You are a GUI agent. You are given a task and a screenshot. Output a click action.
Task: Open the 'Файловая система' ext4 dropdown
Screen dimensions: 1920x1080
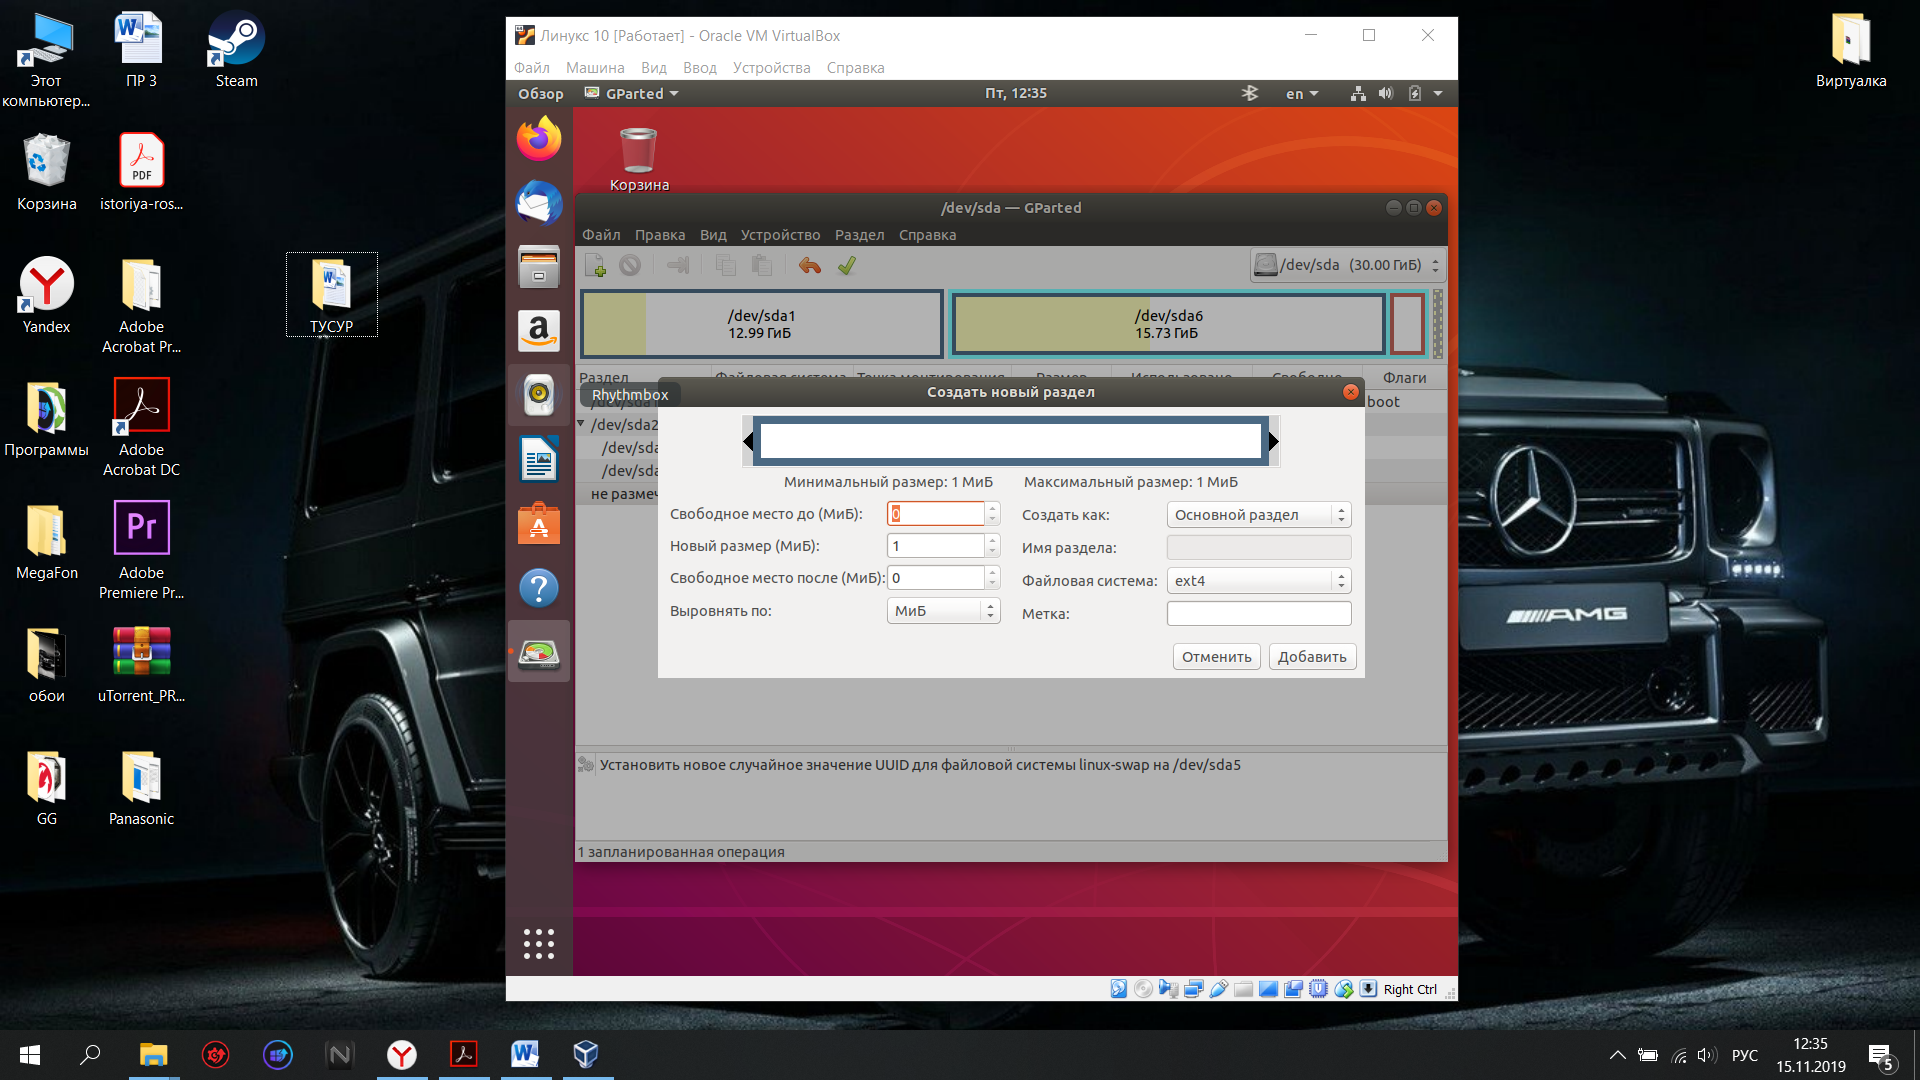click(x=1259, y=581)
